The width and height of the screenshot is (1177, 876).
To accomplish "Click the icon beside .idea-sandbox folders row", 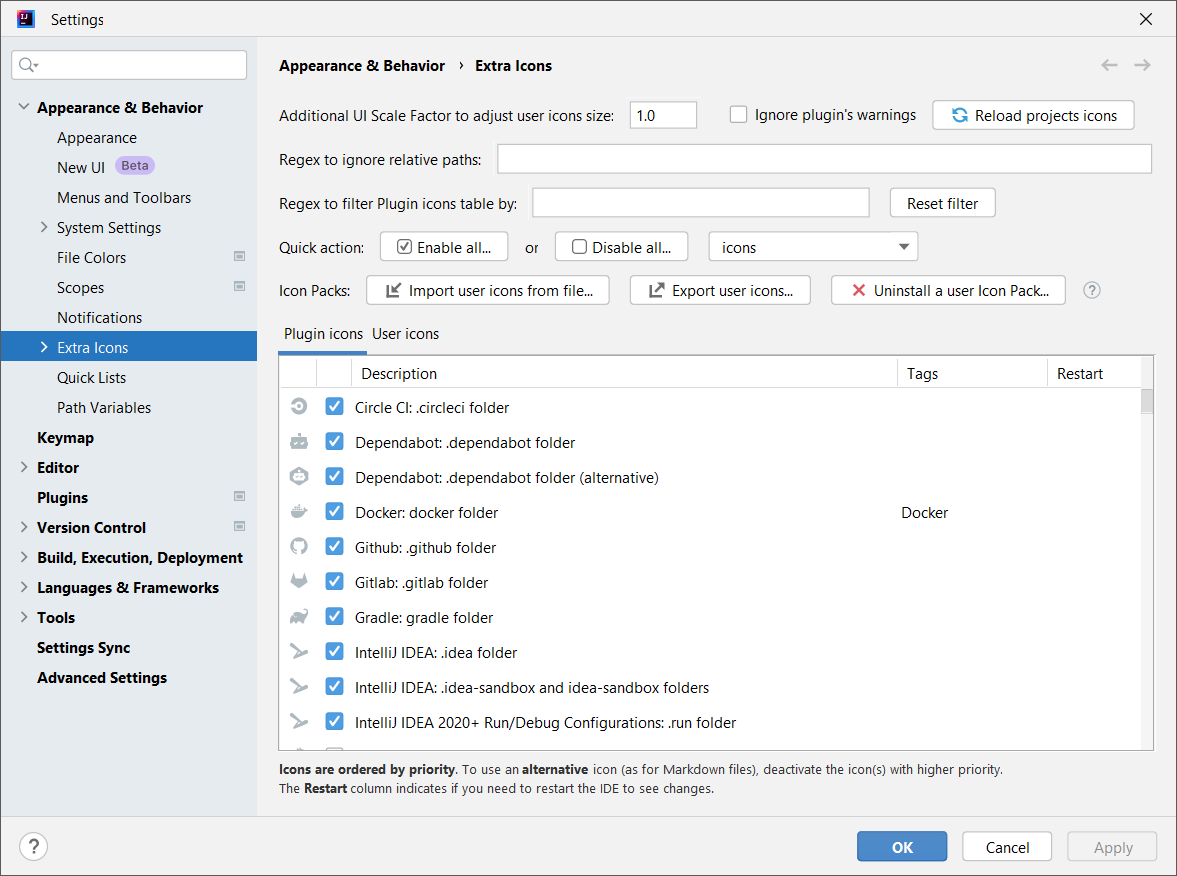I will click(x=299, y=687).
